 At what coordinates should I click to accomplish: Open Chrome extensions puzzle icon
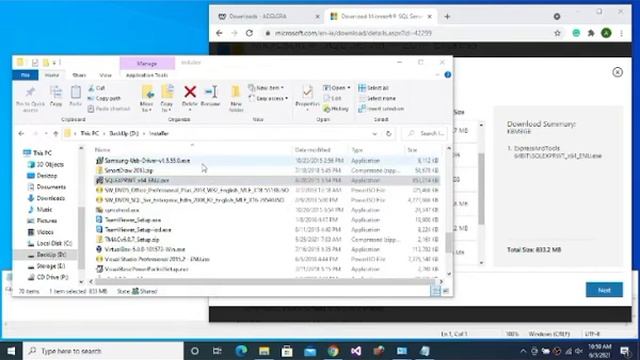[591, 33]
